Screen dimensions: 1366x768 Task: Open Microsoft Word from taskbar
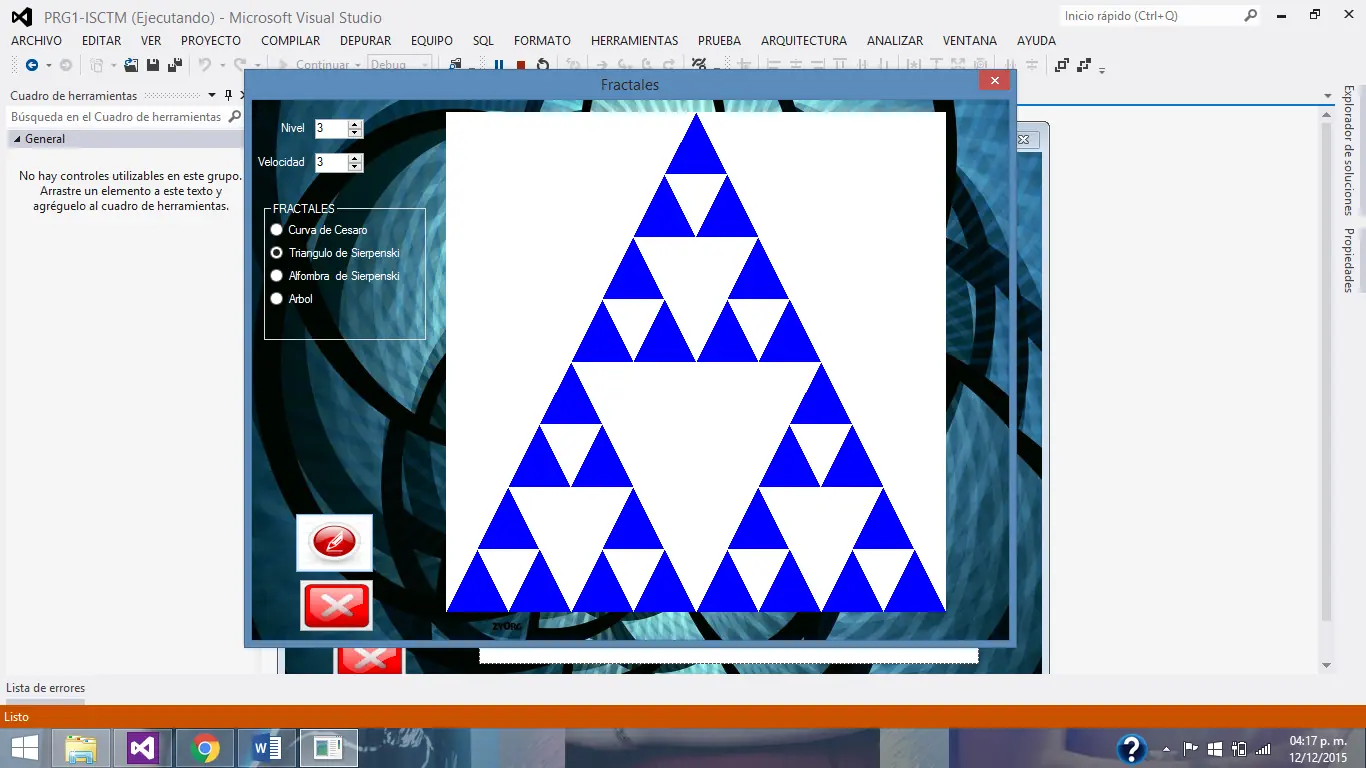tap(267, 748)
